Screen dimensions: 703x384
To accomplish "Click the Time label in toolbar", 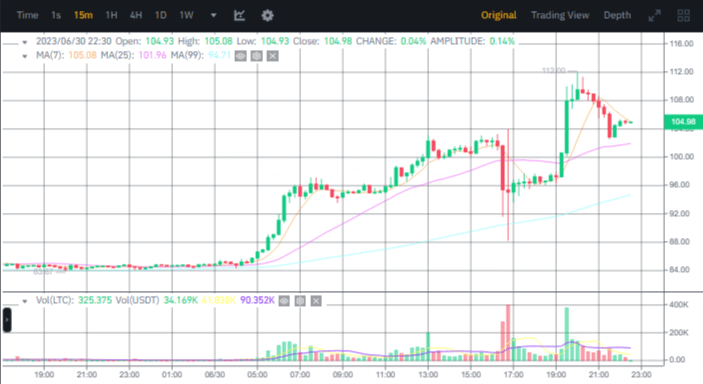I will click(x=27, y=15).
